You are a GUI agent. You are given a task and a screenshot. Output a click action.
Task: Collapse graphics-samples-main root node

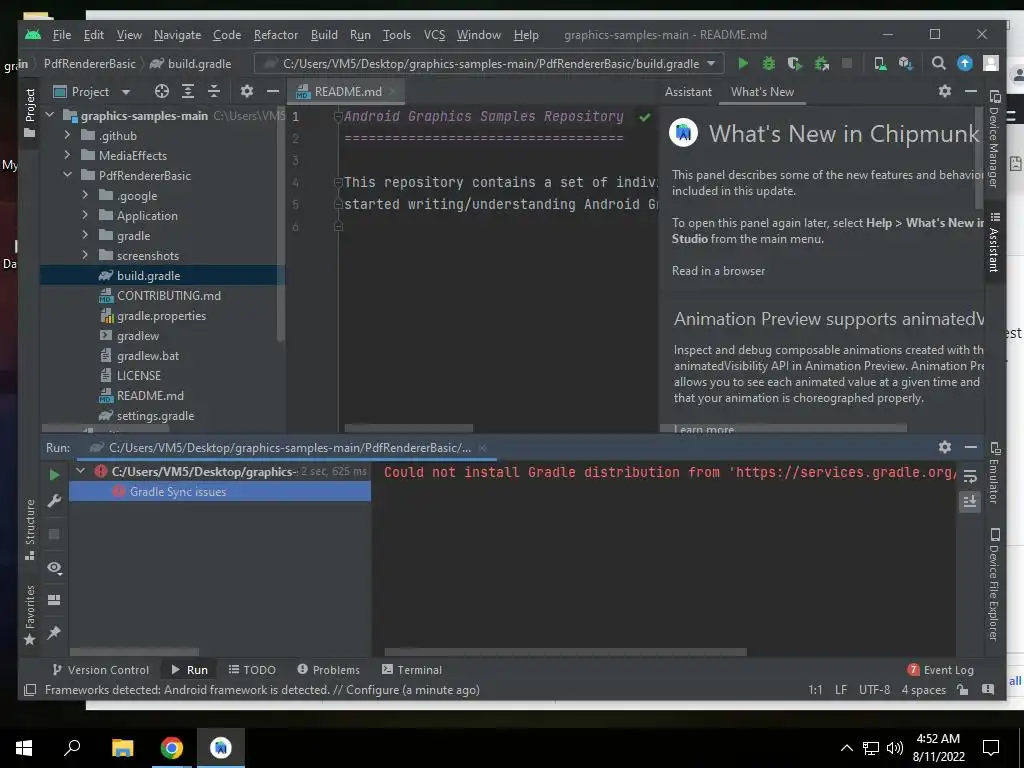[50, 115]
